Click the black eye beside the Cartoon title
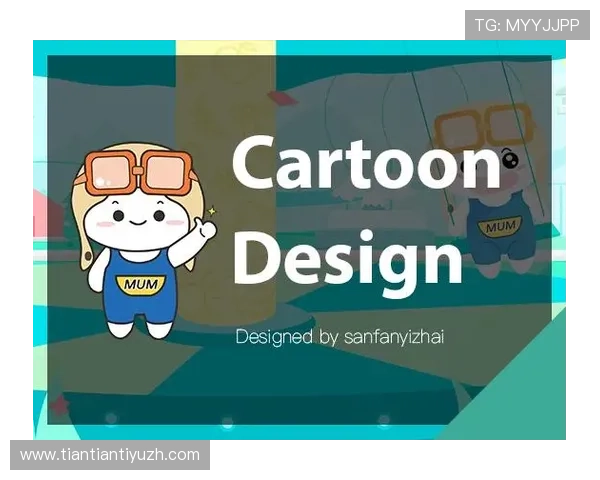The height and width of the screenshot is (480, 600). [x=511, y=158]
